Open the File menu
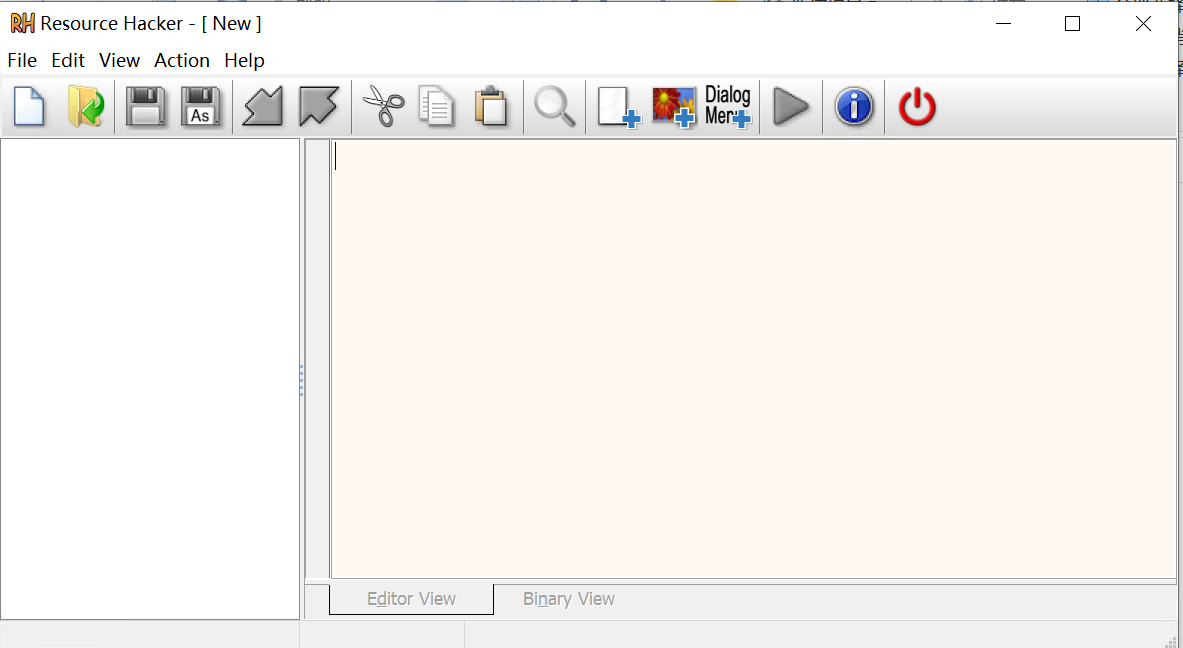Viewport: 1183px width, 648px height. pos(22,60)
